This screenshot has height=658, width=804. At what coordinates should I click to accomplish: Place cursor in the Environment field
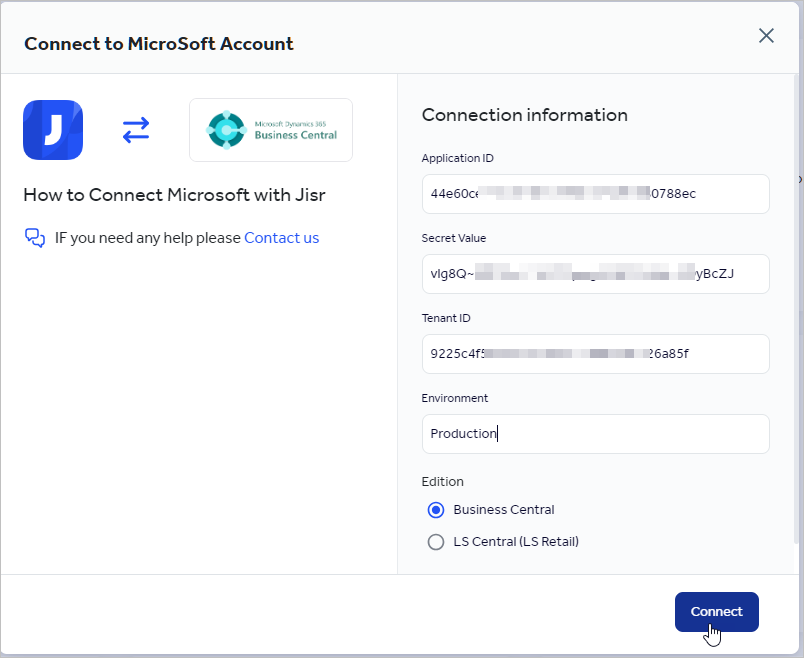[595, 434]
